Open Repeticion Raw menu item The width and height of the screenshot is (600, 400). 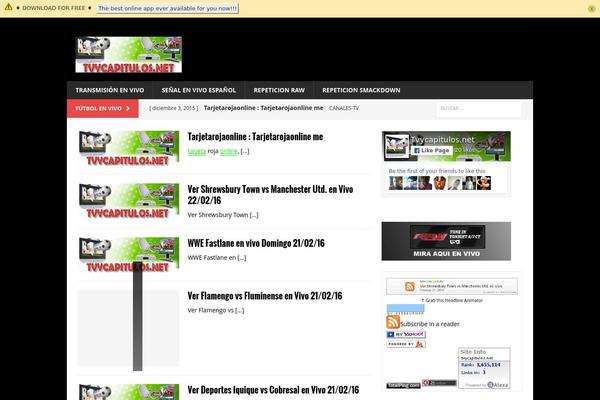279,90
